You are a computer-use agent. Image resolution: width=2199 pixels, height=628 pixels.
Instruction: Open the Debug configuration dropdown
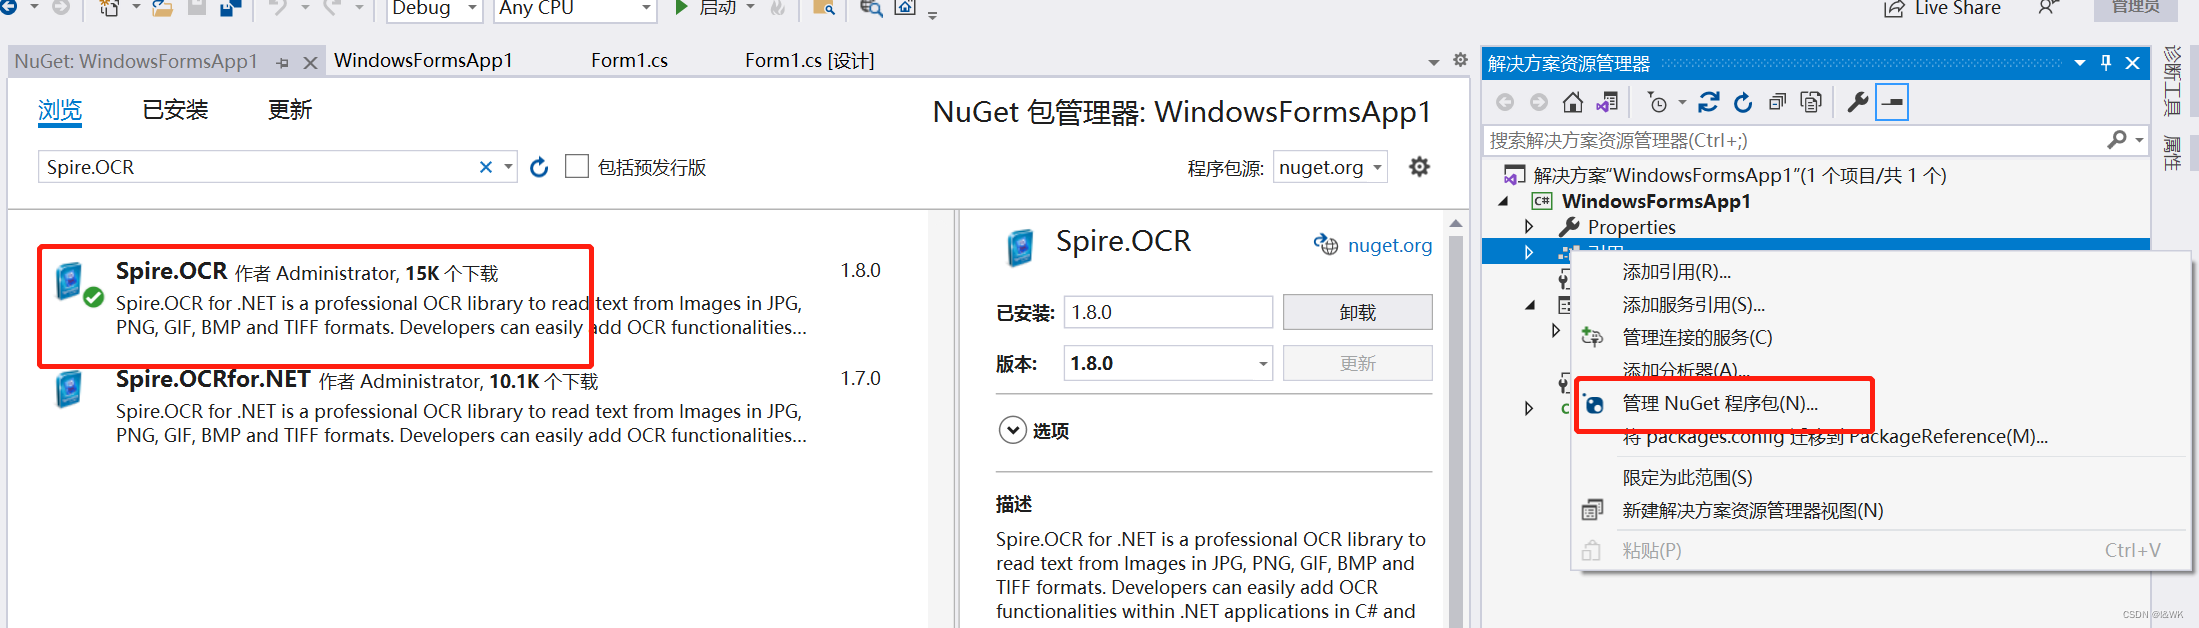click(472, 8)
